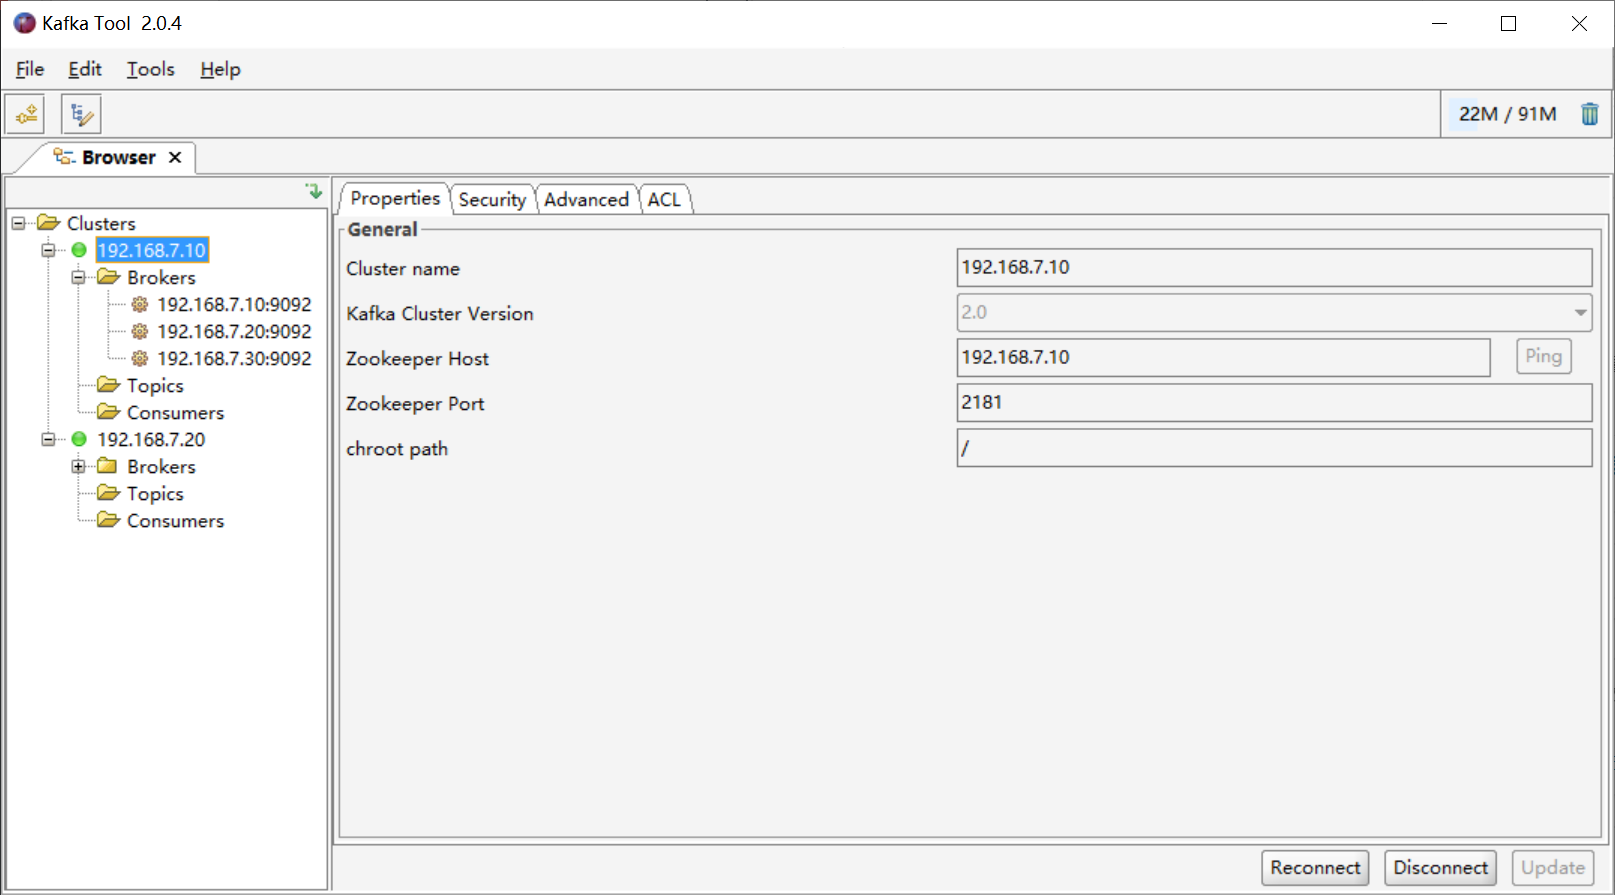
Task: Open the Tools menu
Action: [150, 69]
